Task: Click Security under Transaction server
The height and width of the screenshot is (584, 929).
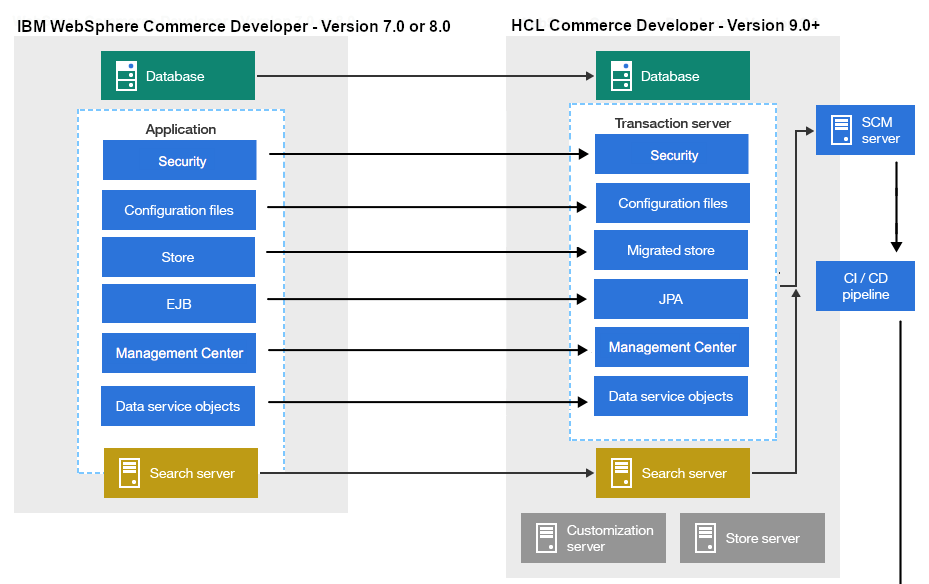Action: coord(672,154)
